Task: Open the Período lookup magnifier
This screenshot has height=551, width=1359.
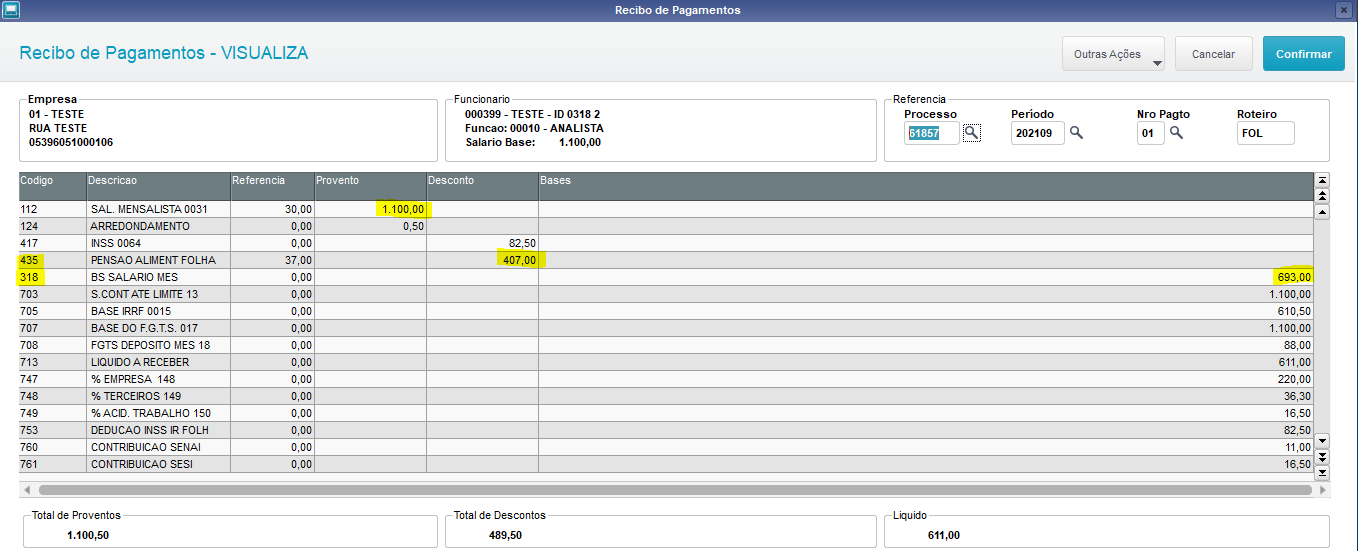Action: click(1077, 133)
